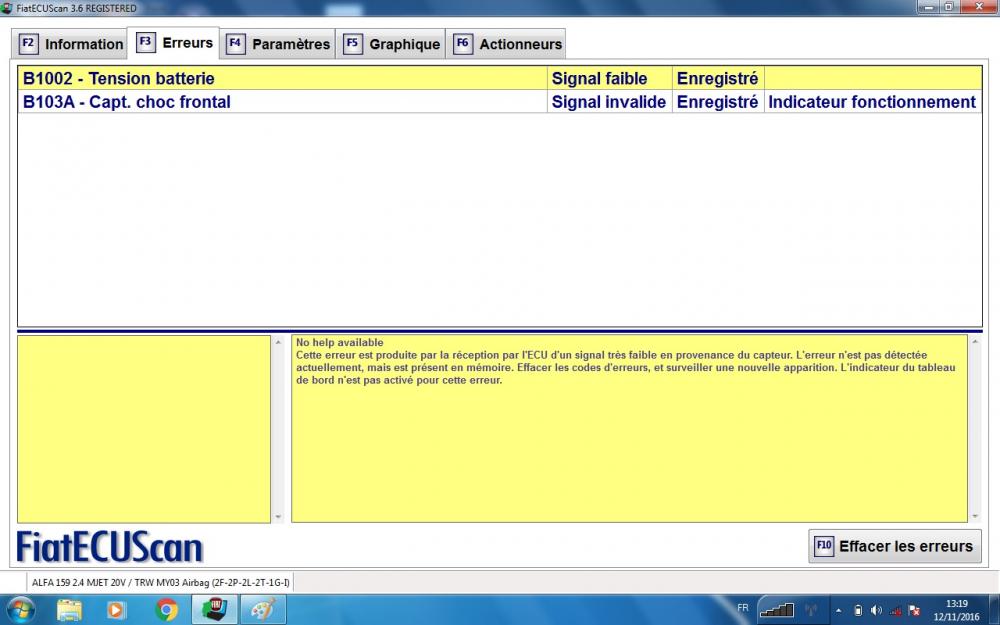Click the No help available text
The width and height of the screenshot is (1000, 625).
point(339,342)
